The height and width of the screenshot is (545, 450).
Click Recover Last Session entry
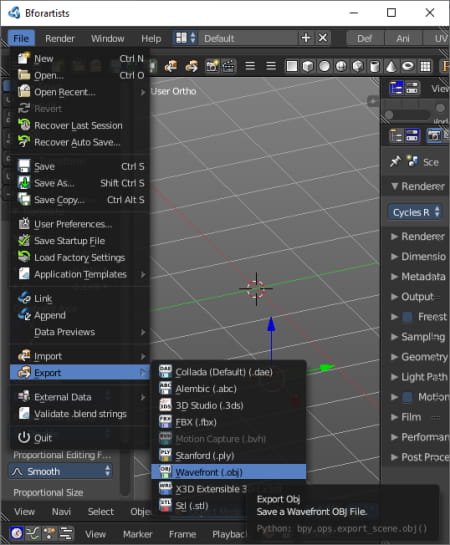[80, 125]
